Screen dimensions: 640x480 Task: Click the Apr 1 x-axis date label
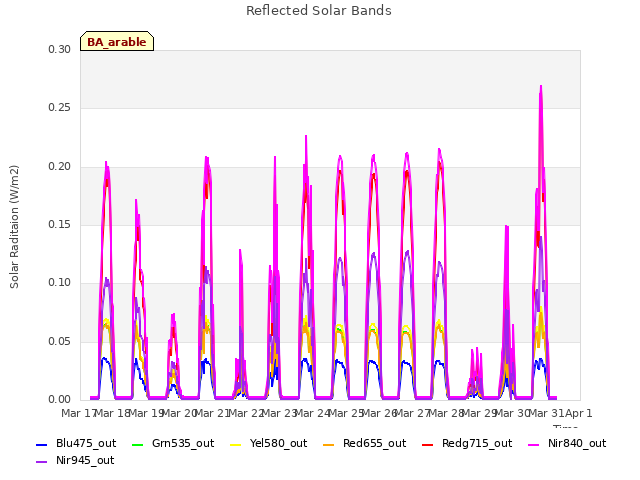tap(578, 413)
